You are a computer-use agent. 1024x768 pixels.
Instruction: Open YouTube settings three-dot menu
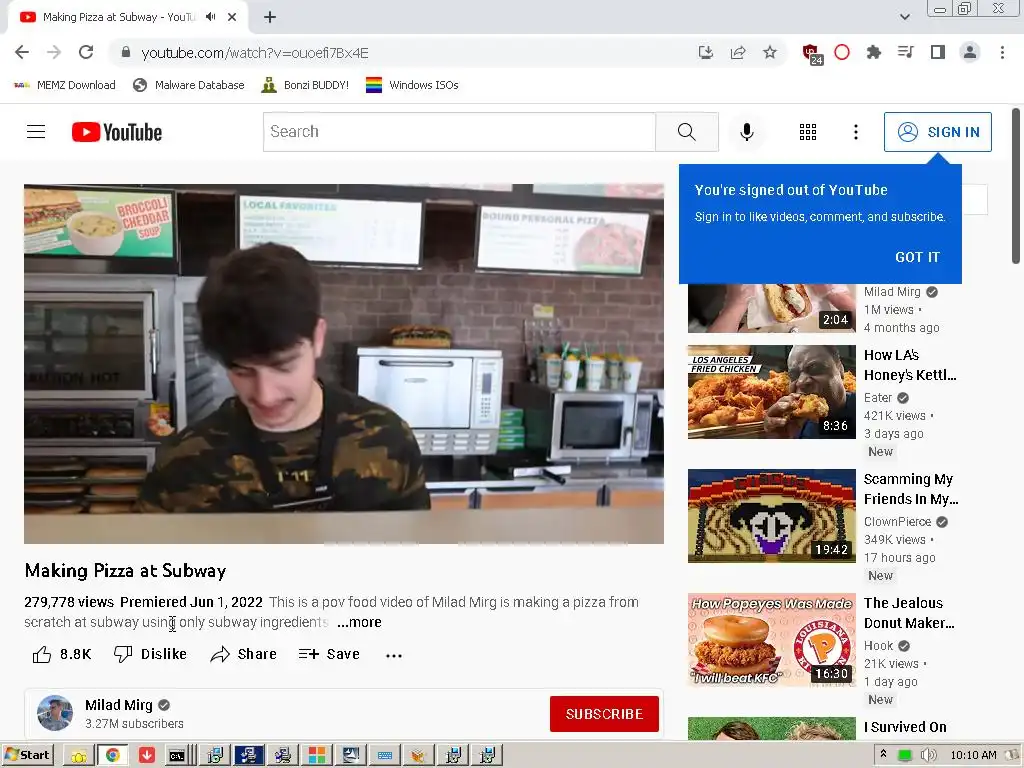pos(856,132)
